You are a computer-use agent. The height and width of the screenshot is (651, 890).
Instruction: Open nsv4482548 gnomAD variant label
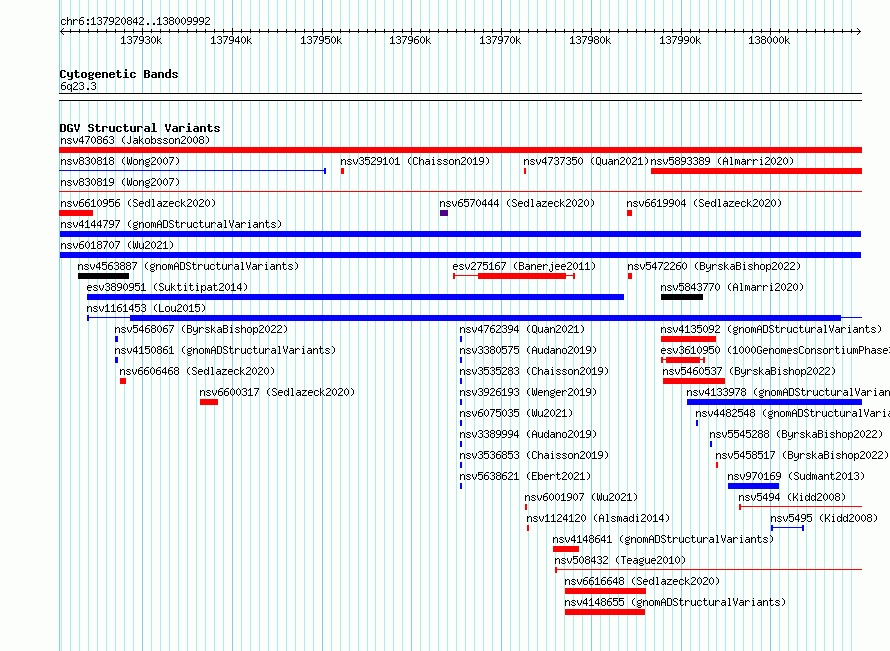(792, 413)
